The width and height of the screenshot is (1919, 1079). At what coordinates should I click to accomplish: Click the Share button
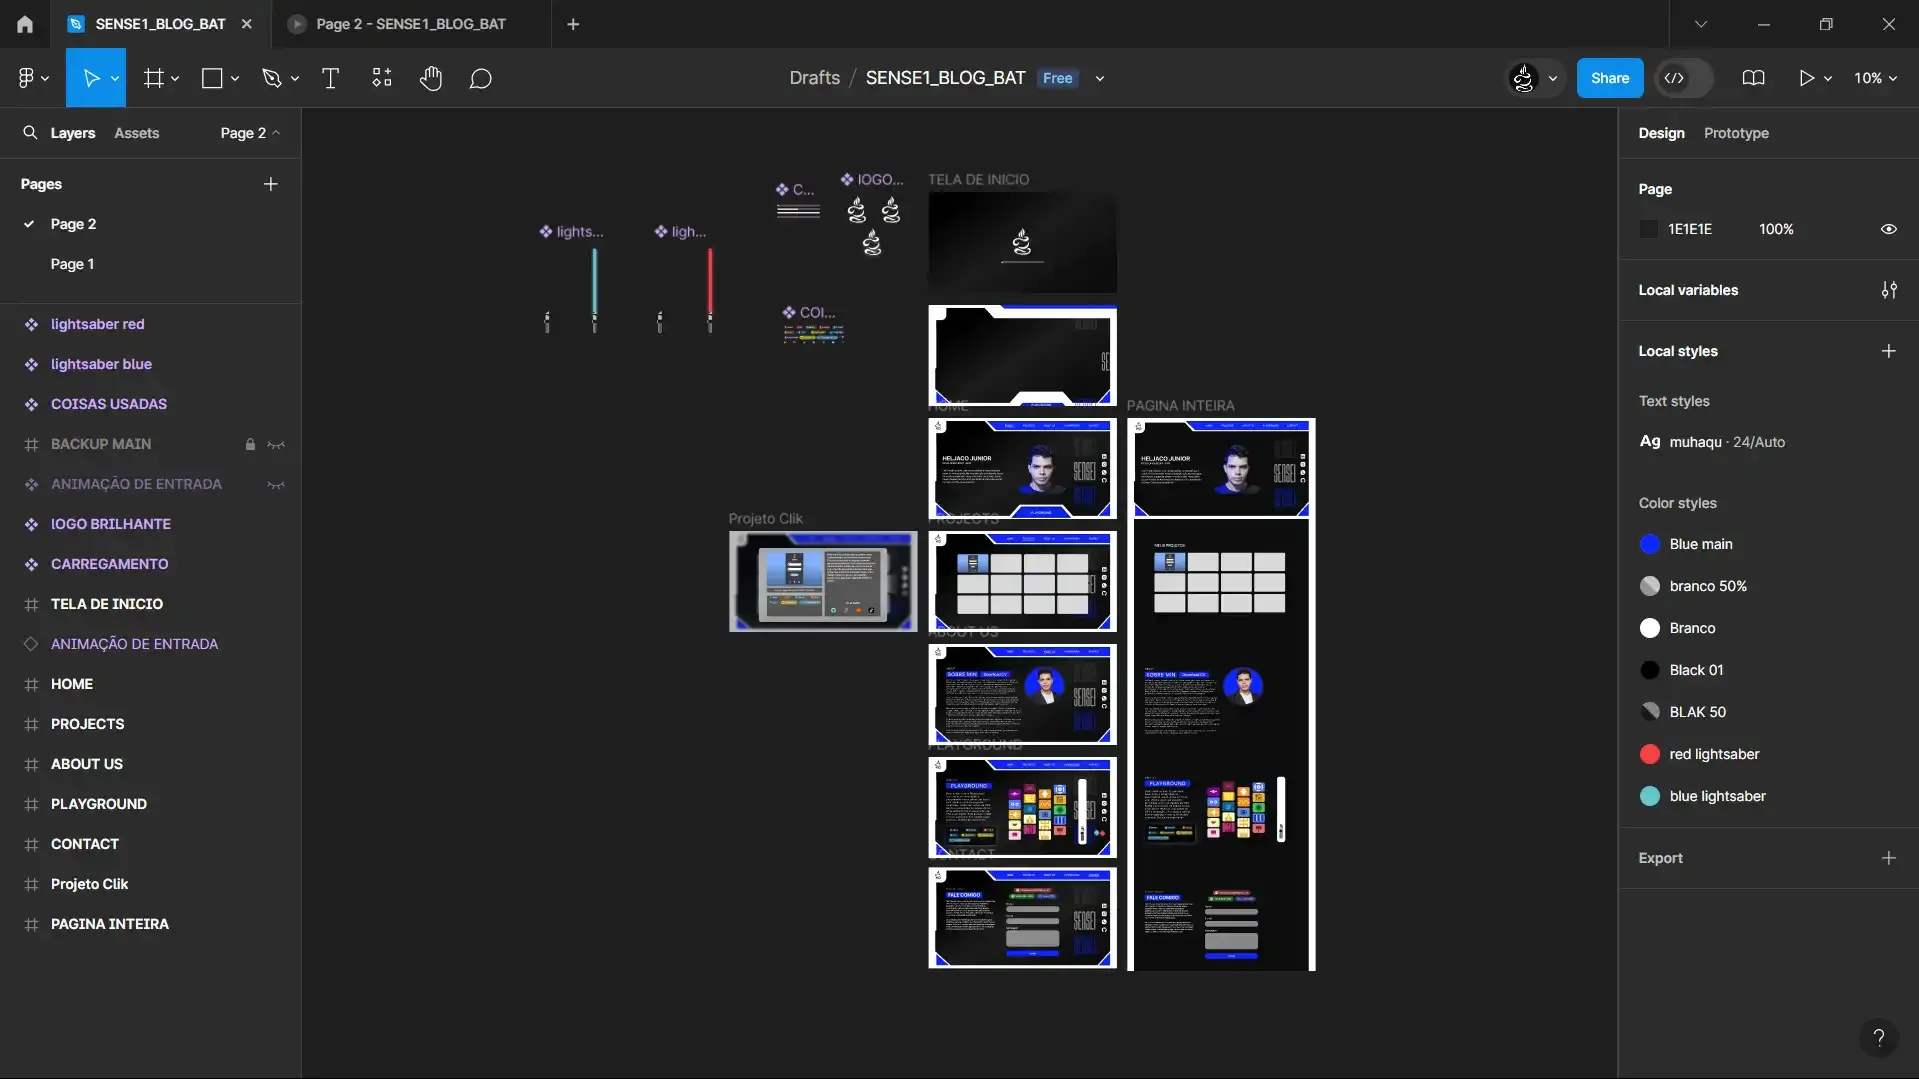[1610, 78]
